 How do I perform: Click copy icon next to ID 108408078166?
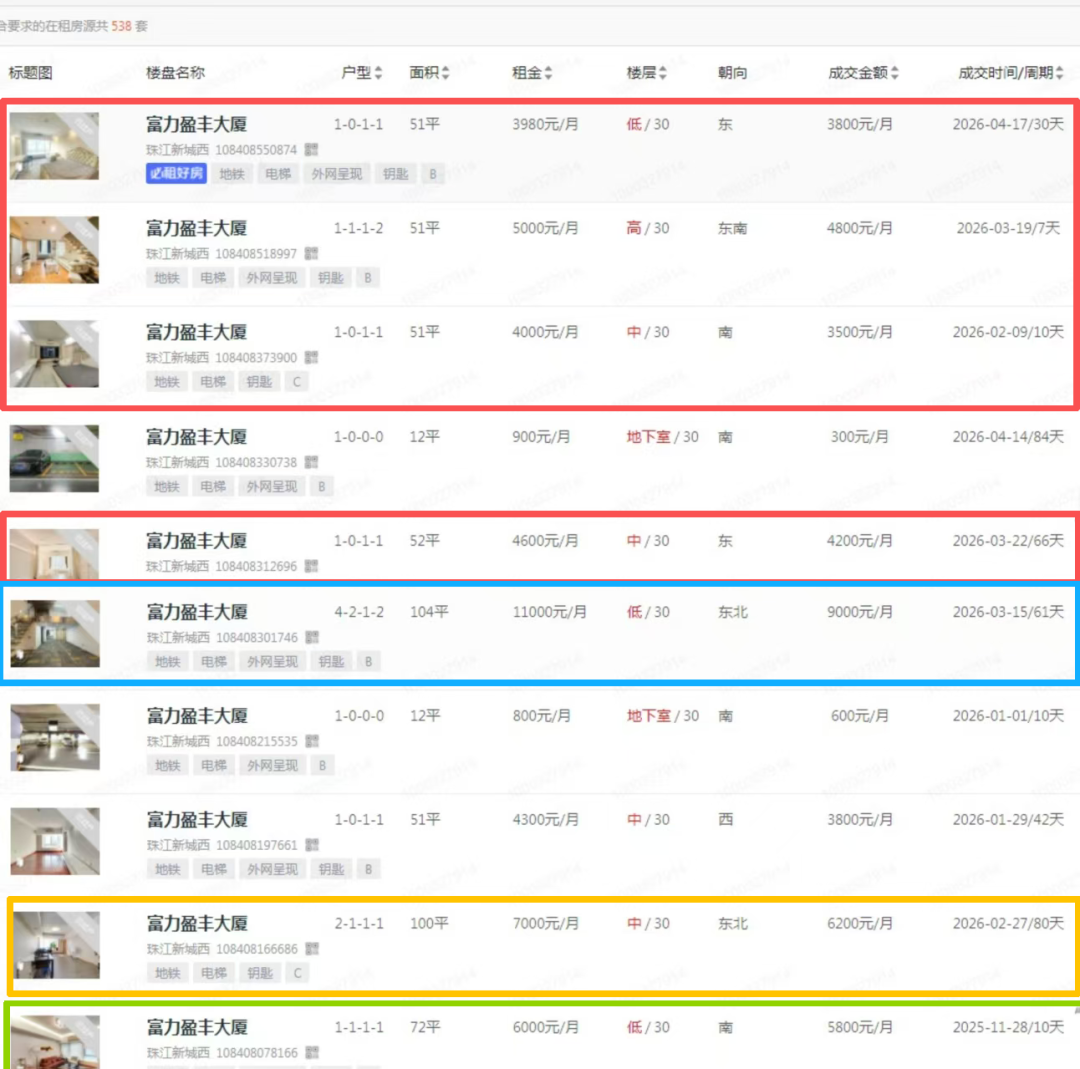point(310,1052)
